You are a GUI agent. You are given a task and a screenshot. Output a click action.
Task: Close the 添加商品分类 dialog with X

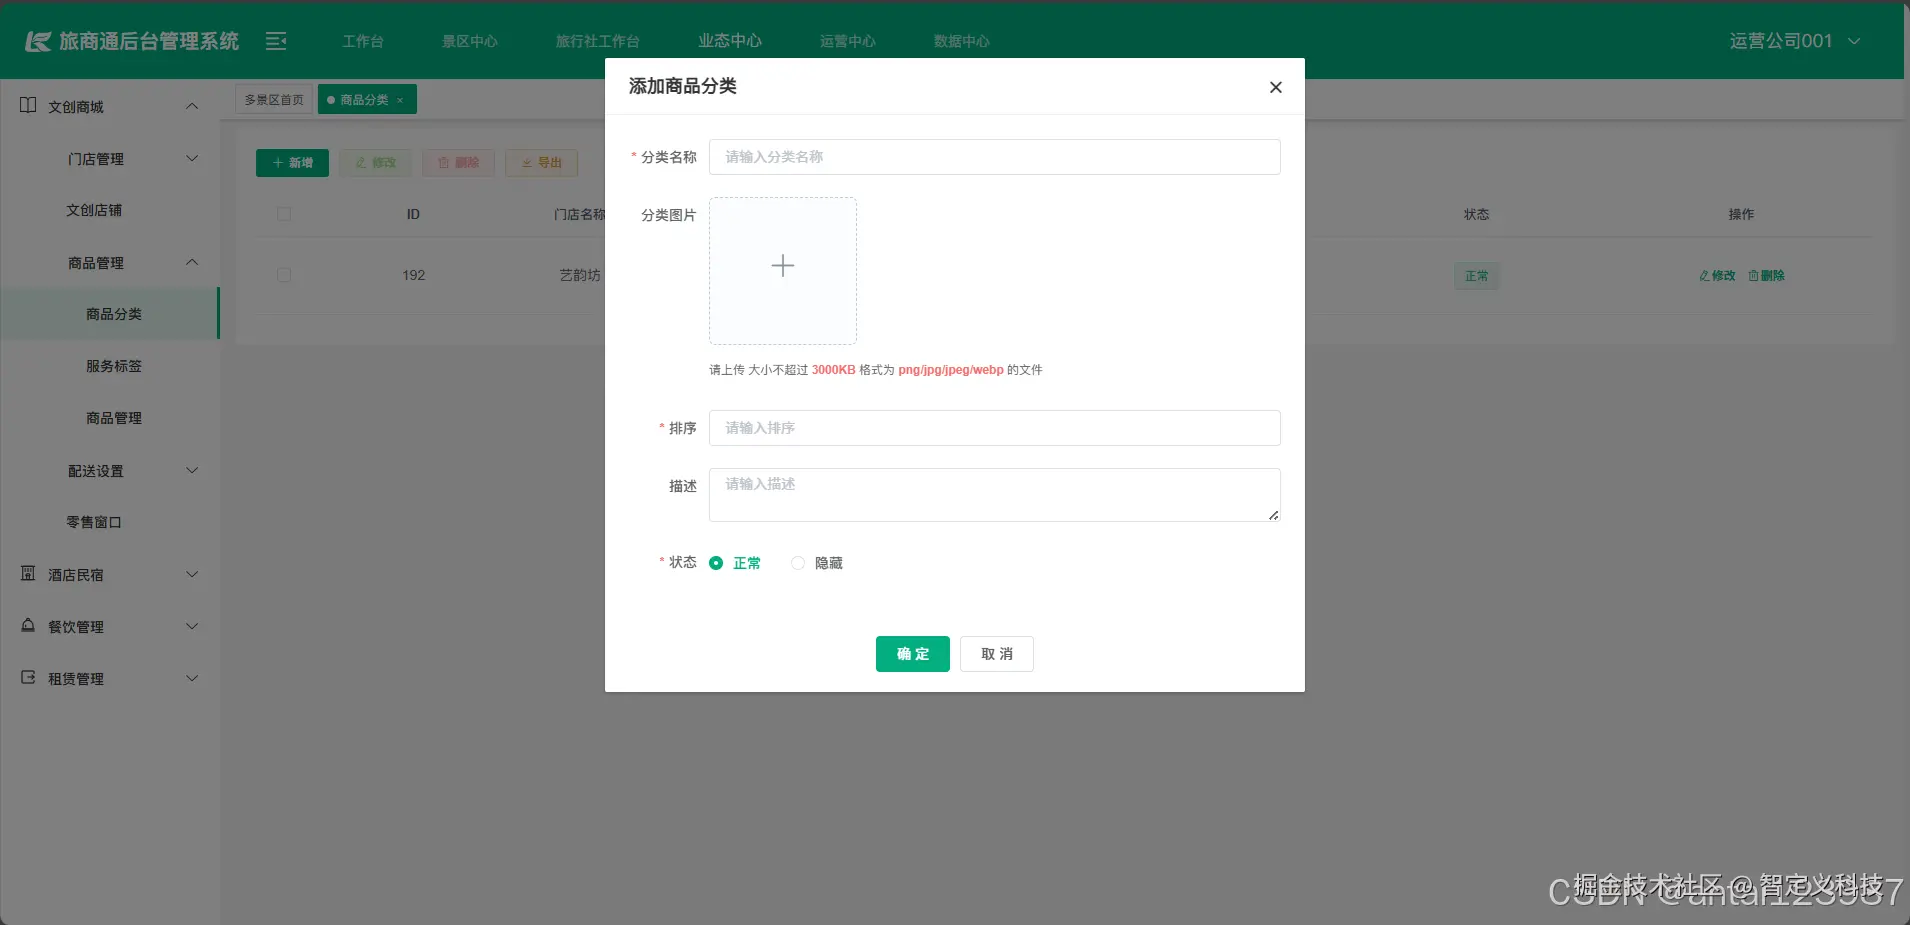(x=1275, y=87)
